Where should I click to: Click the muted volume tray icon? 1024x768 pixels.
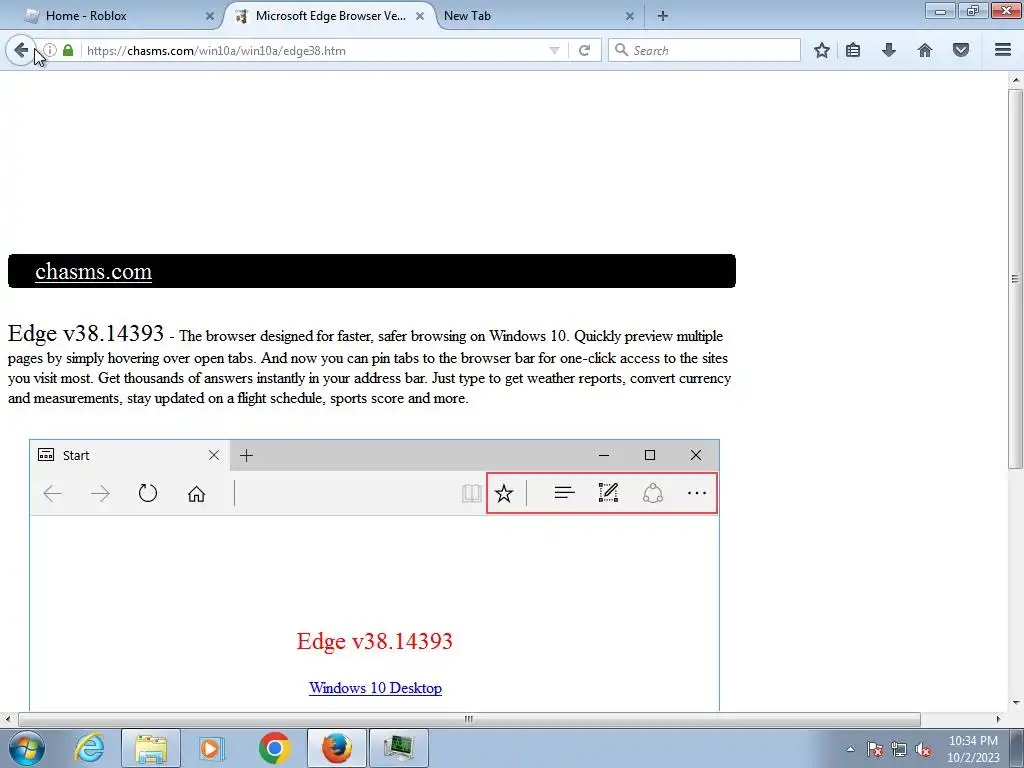923,749
